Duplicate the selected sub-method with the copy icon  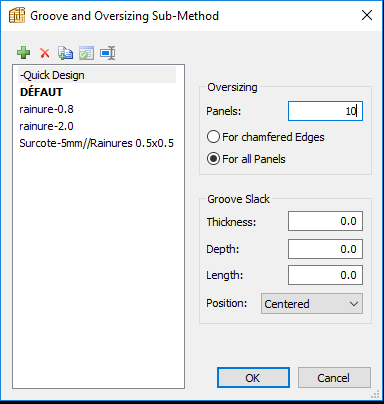point(65,53)
